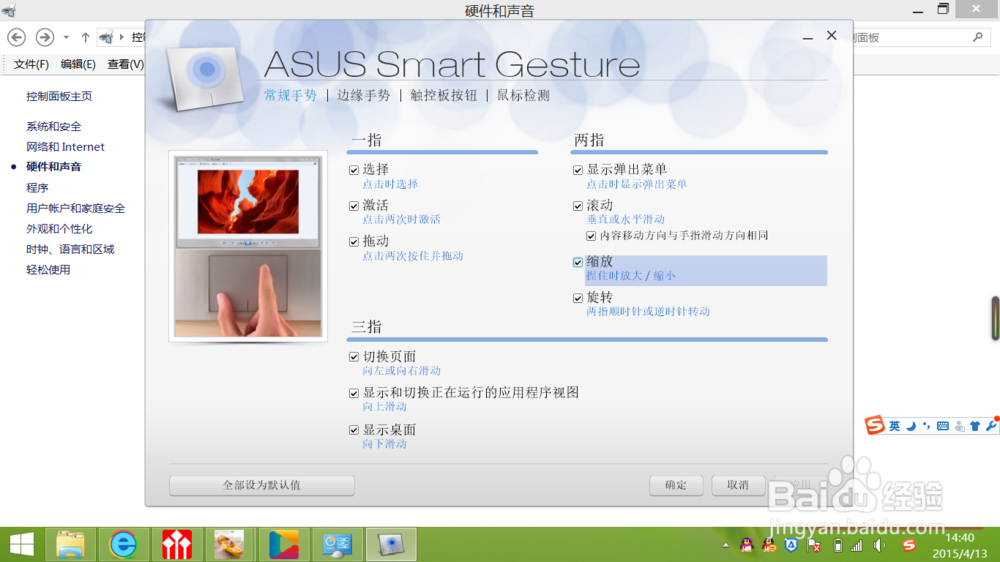Select 常规手势 tab
Screen dimensions: 1000x562
click(290, 96)
